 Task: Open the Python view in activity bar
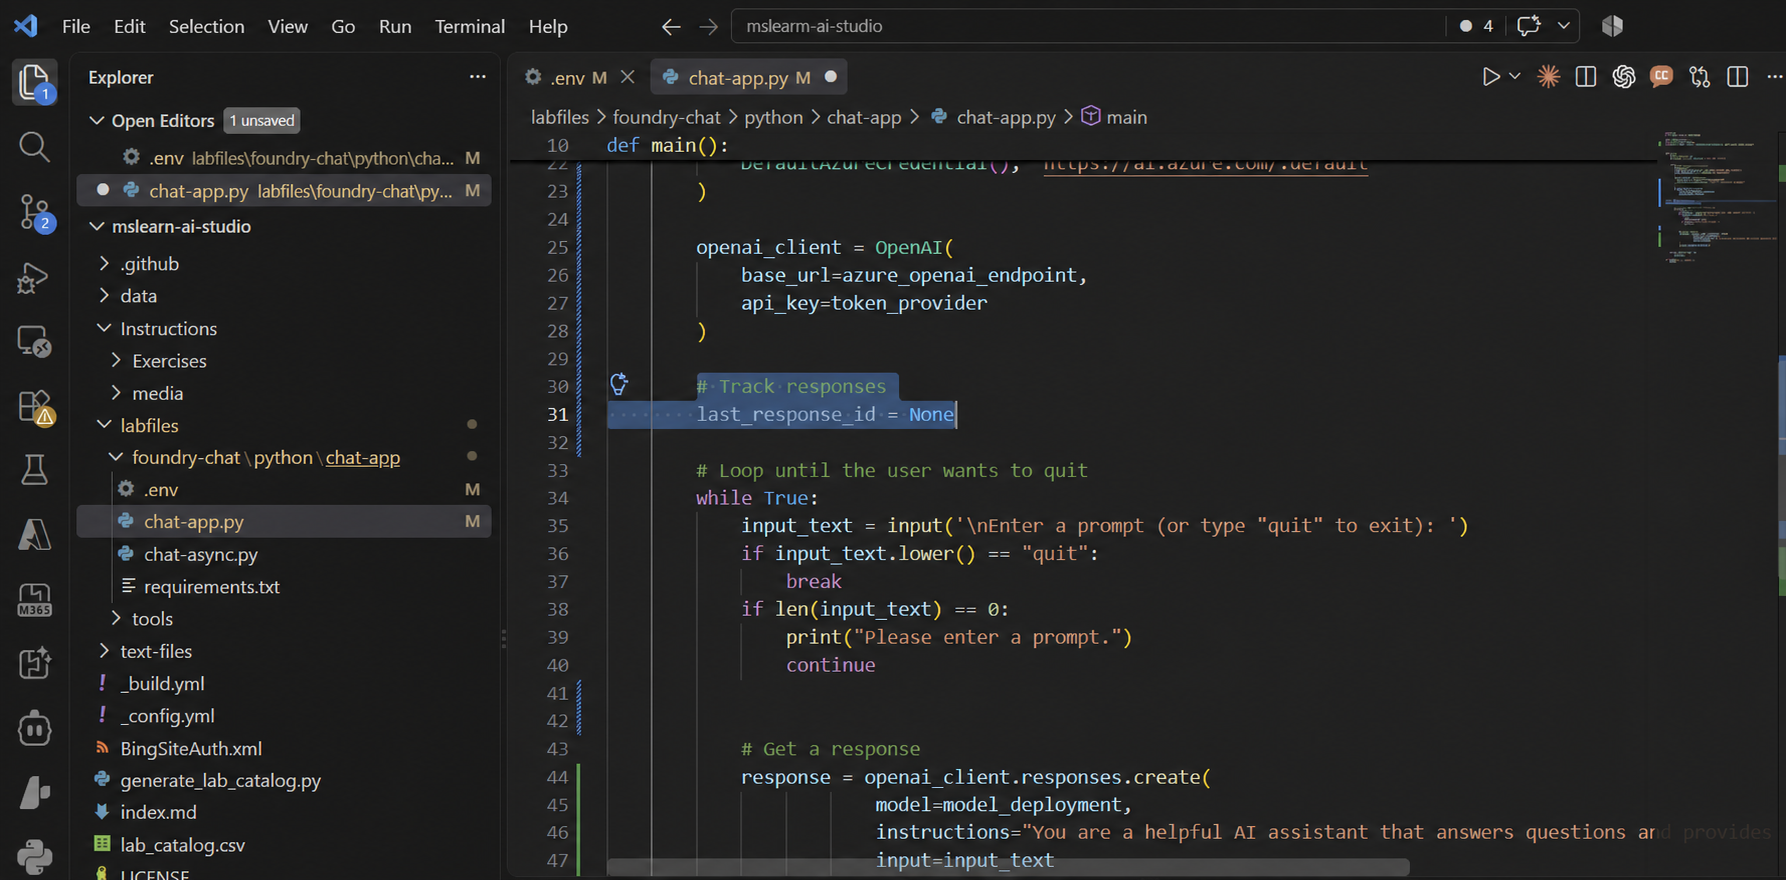(34, 856)
